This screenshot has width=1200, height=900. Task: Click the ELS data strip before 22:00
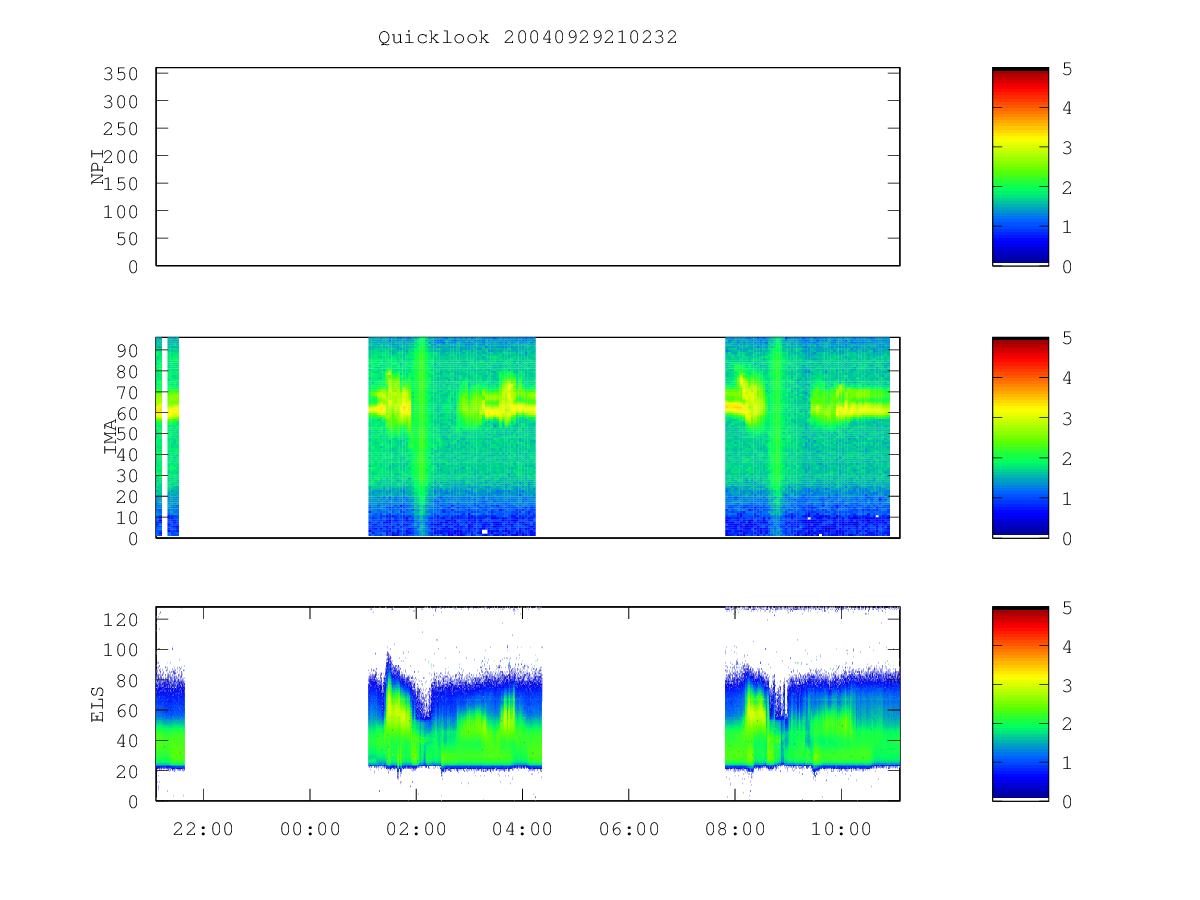coord(170,718)
